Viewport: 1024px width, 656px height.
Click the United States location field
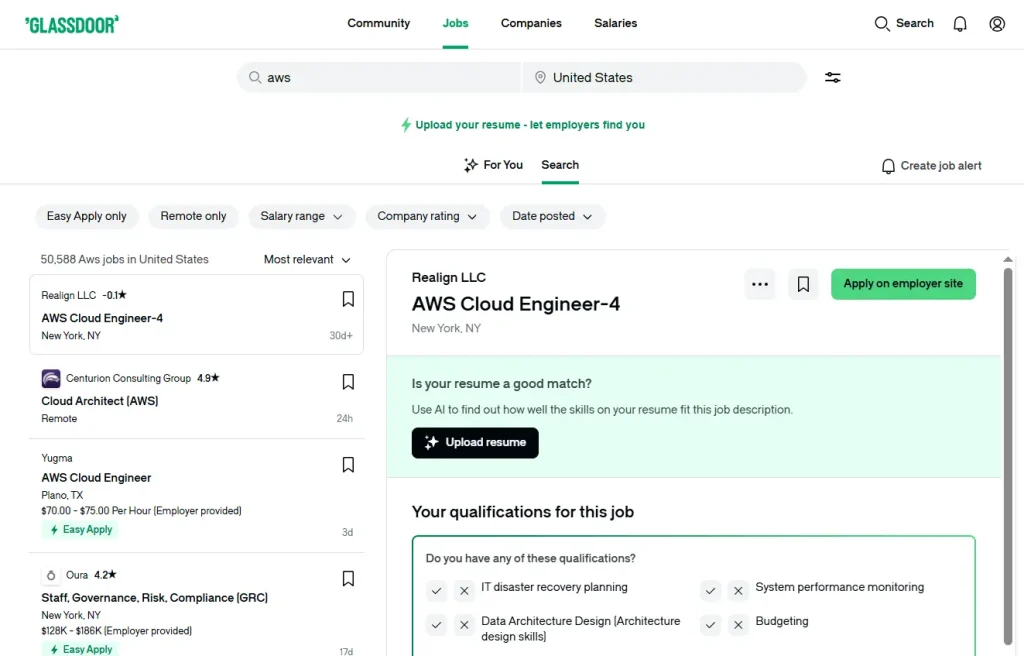click(664, 77)
